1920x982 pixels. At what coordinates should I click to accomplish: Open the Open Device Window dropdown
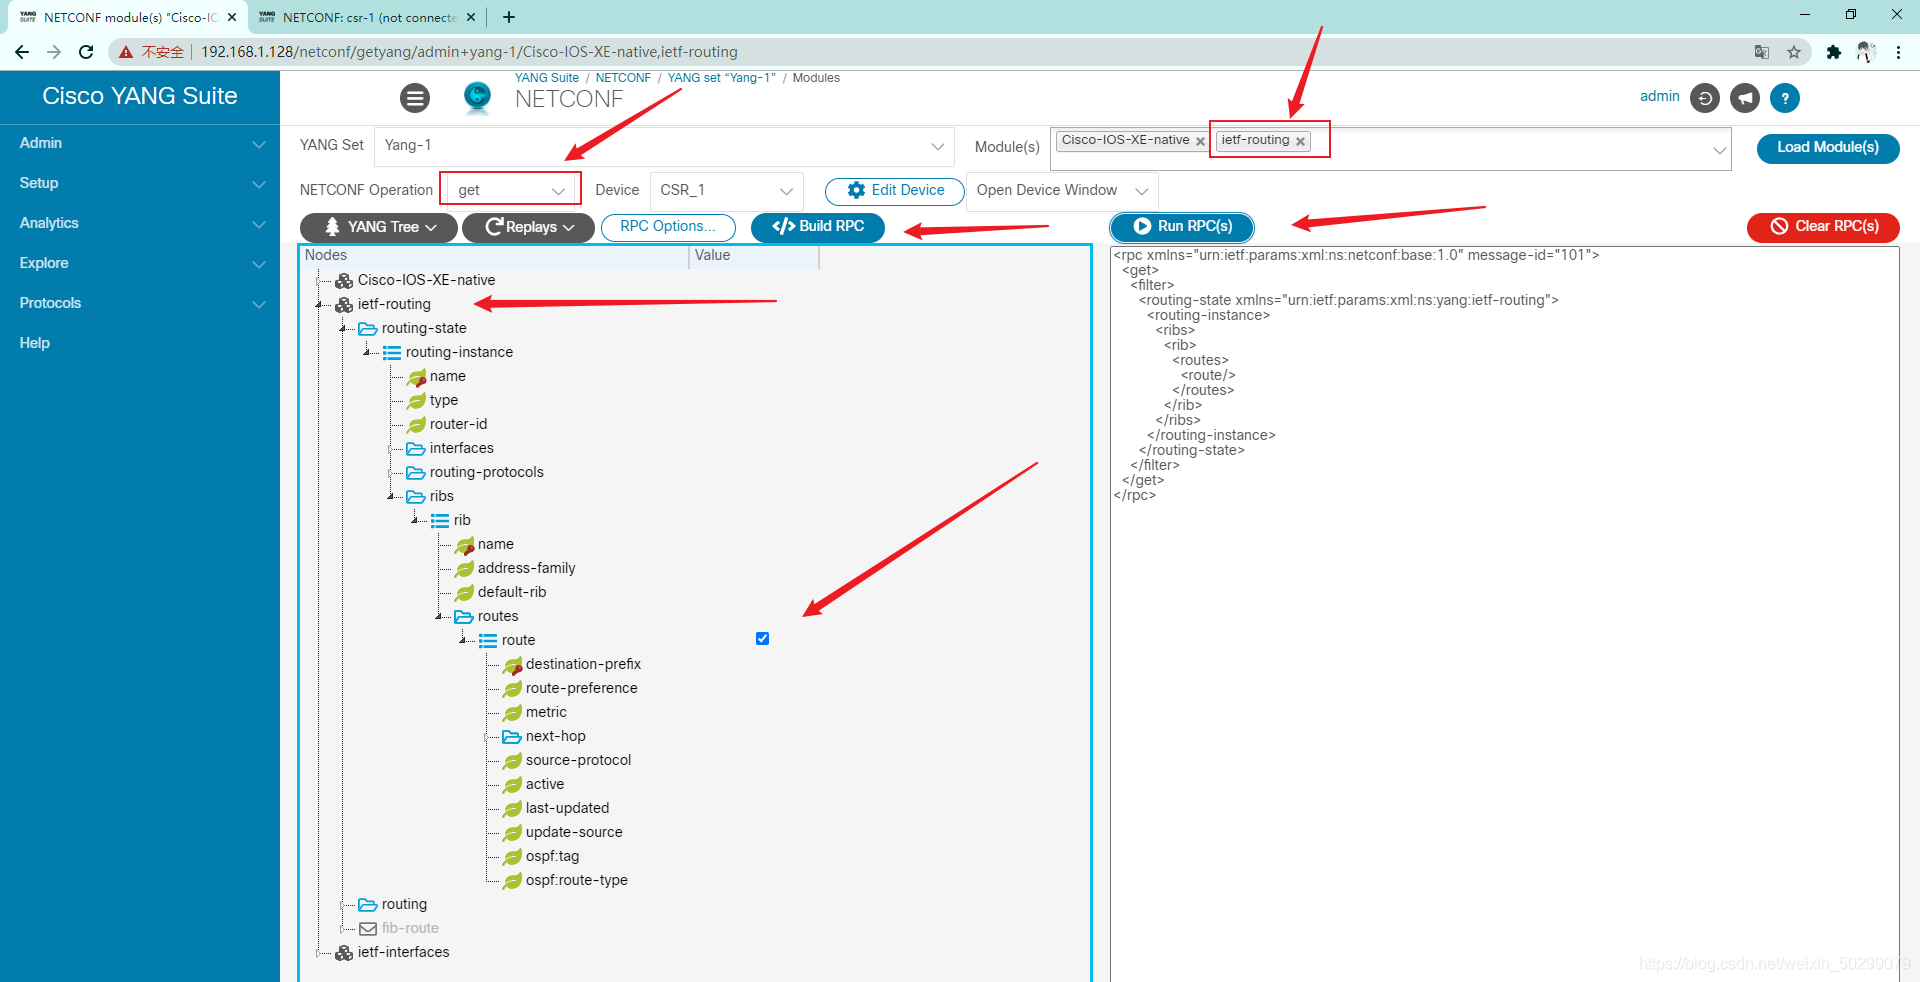(x=1061, y=190)
